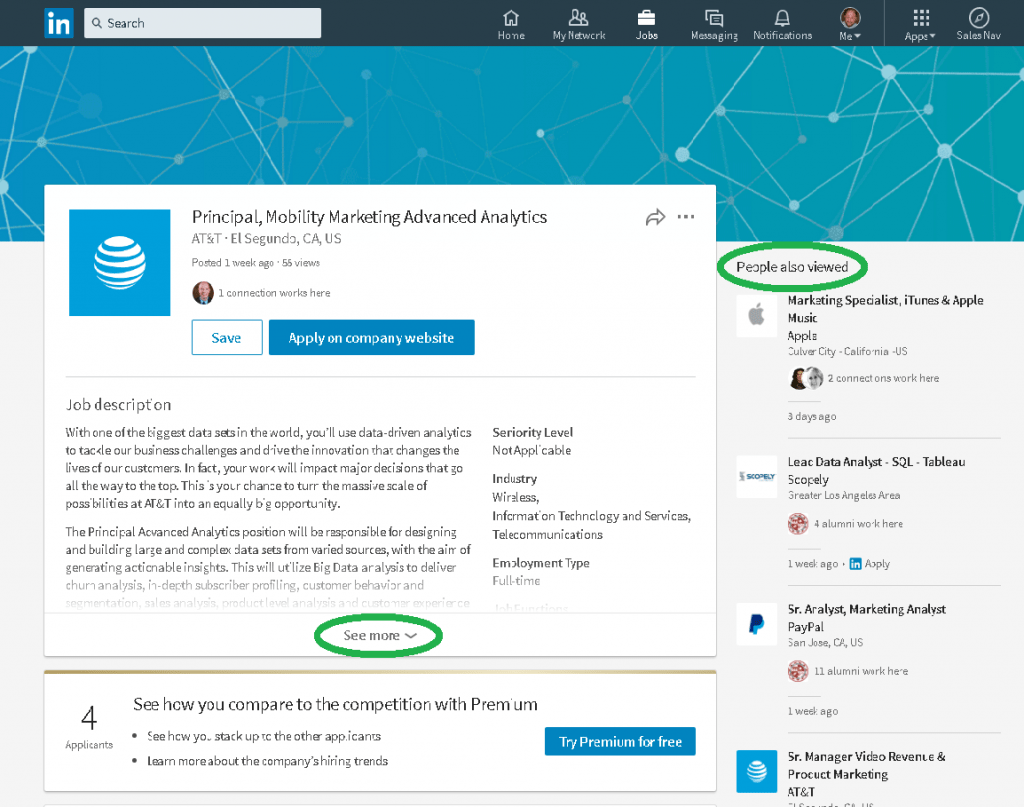Click the LinkedIn Apply icon on Scopely job
Screen dimensions: 1024x807
[x=855, y=564]
